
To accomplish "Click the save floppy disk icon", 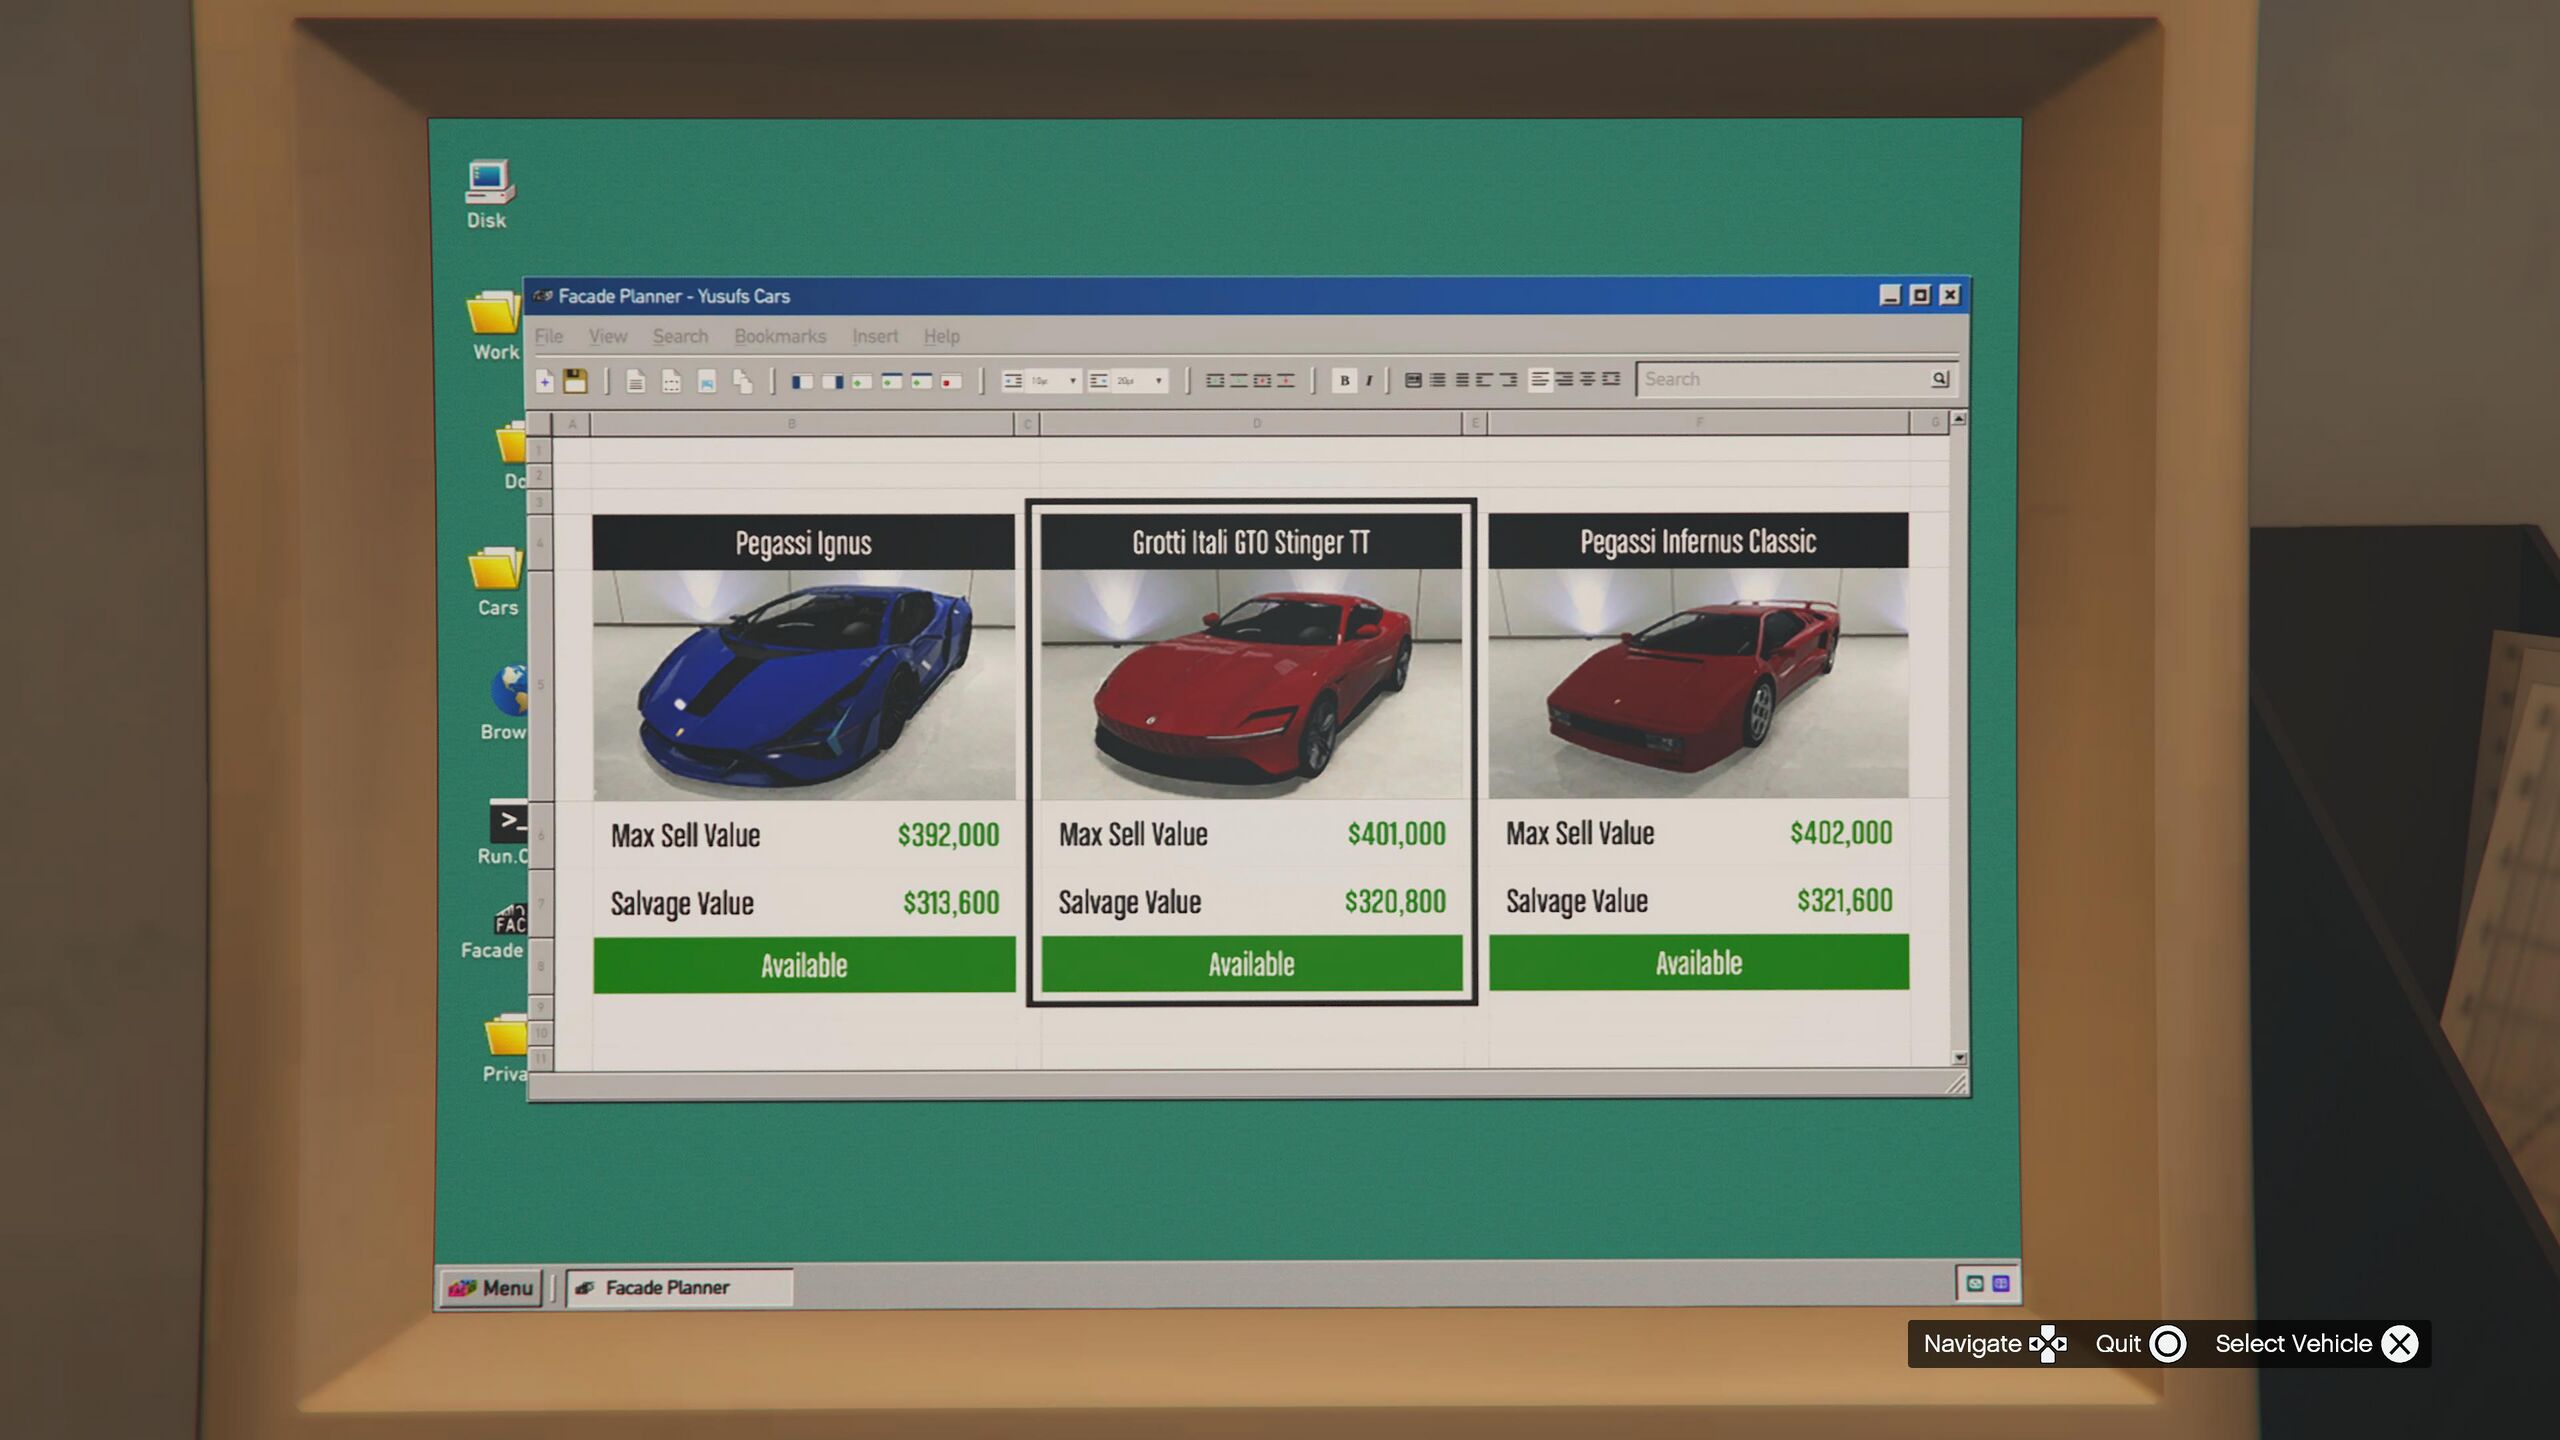I will 575,381.
